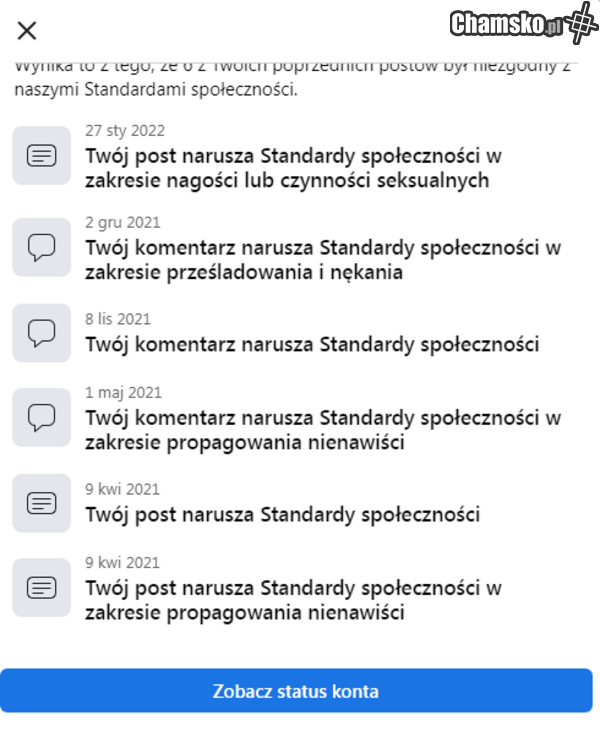Click the 'naszymi Standardami społeczności' text line
Screen dimensions: 600x737
click(155, 90)
